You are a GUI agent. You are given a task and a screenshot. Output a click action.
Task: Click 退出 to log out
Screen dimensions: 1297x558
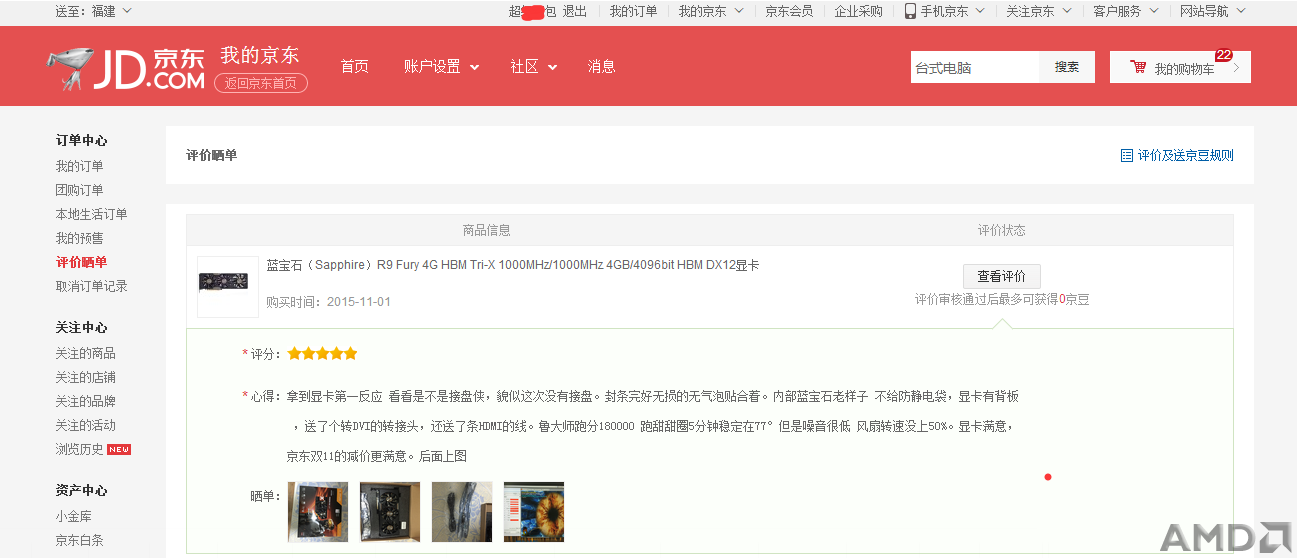pyautogui.click(x=575, y=11)
